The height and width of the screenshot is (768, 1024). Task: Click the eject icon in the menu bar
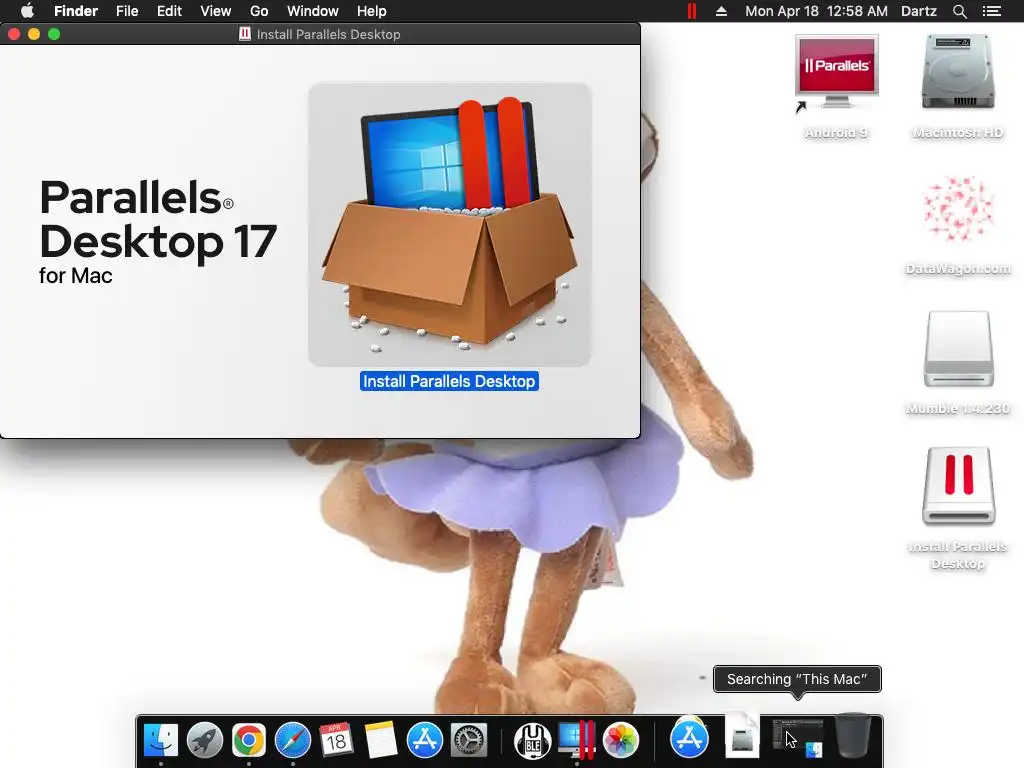[x=721, y=11]
